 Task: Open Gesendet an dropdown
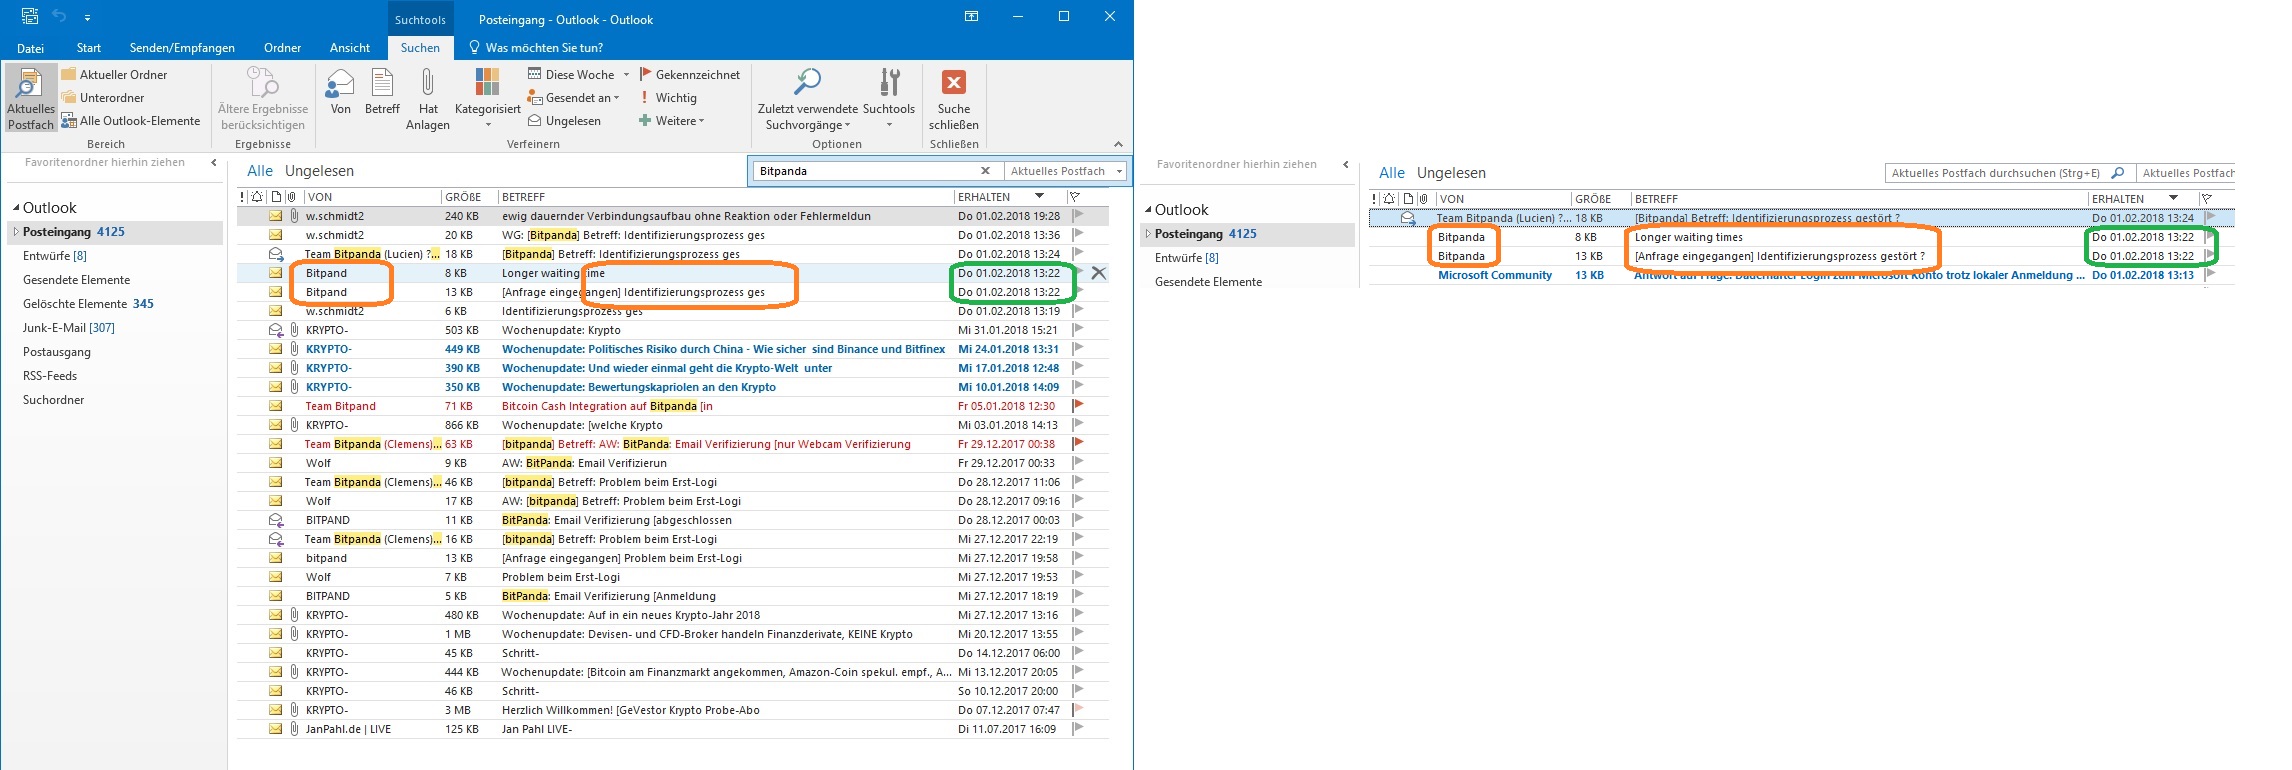(x=574, y=97)
